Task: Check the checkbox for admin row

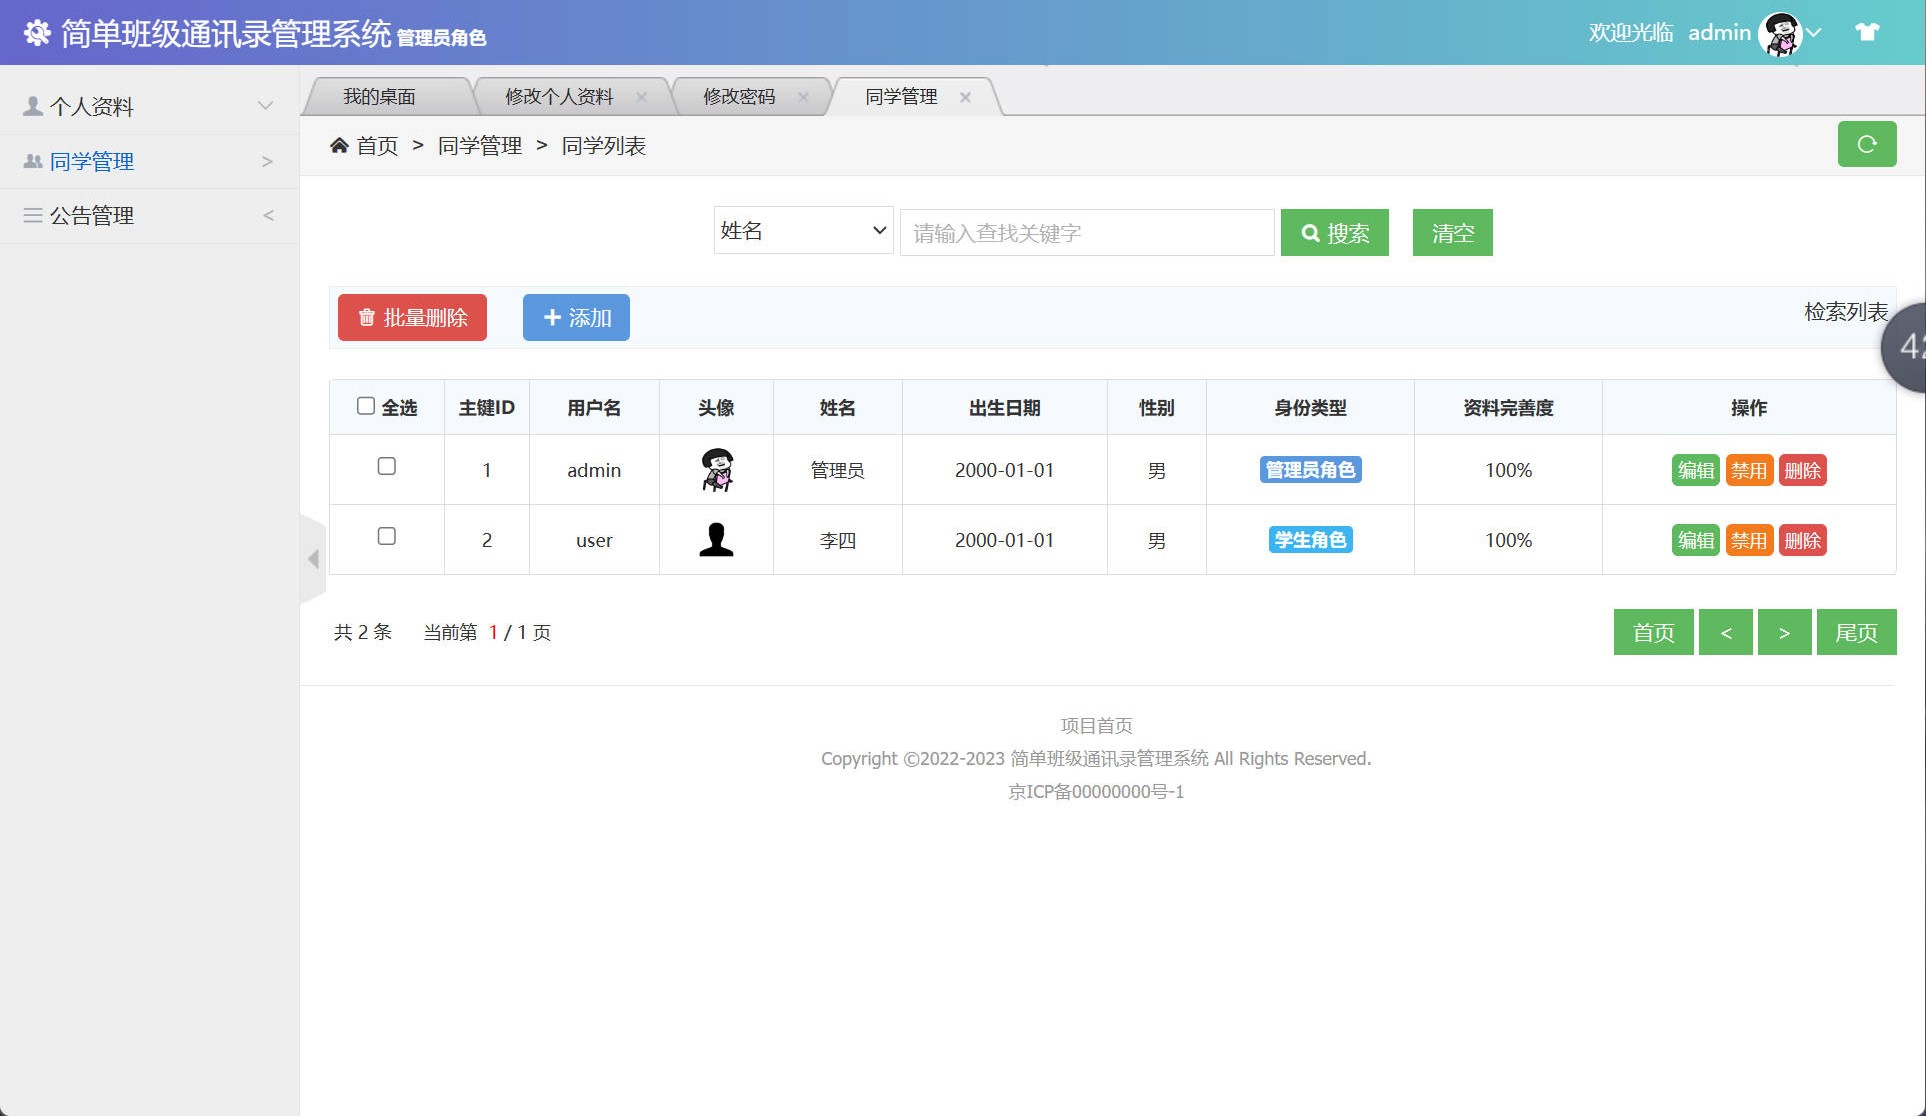Action: coord(387,467)
